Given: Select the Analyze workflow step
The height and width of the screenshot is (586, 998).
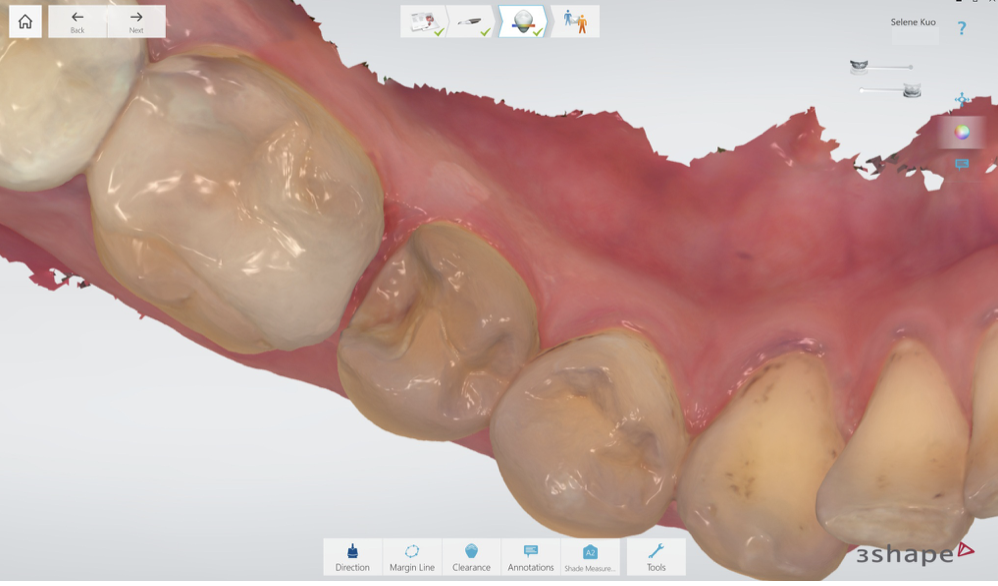Looking at the screenshot, I should [x=523, y=21].
